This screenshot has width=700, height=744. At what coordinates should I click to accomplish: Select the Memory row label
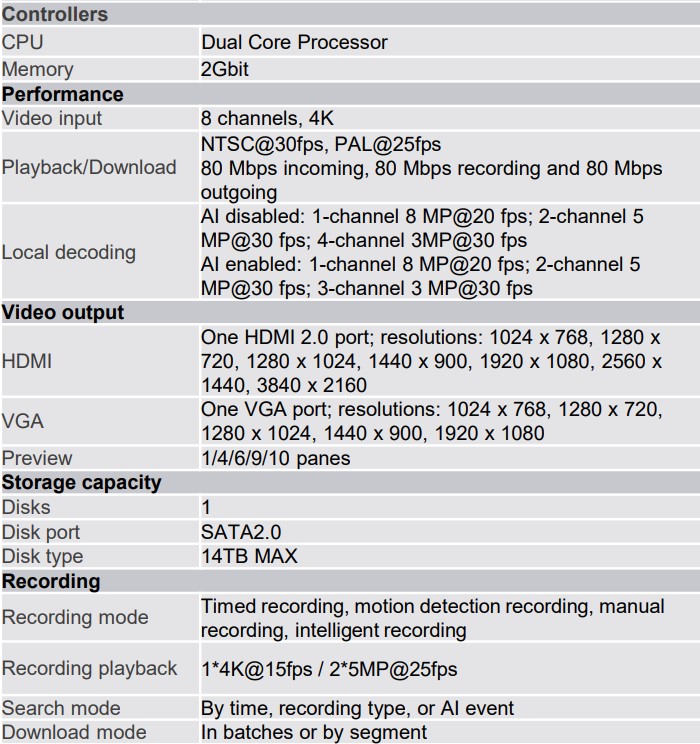(x=38, y=69)
